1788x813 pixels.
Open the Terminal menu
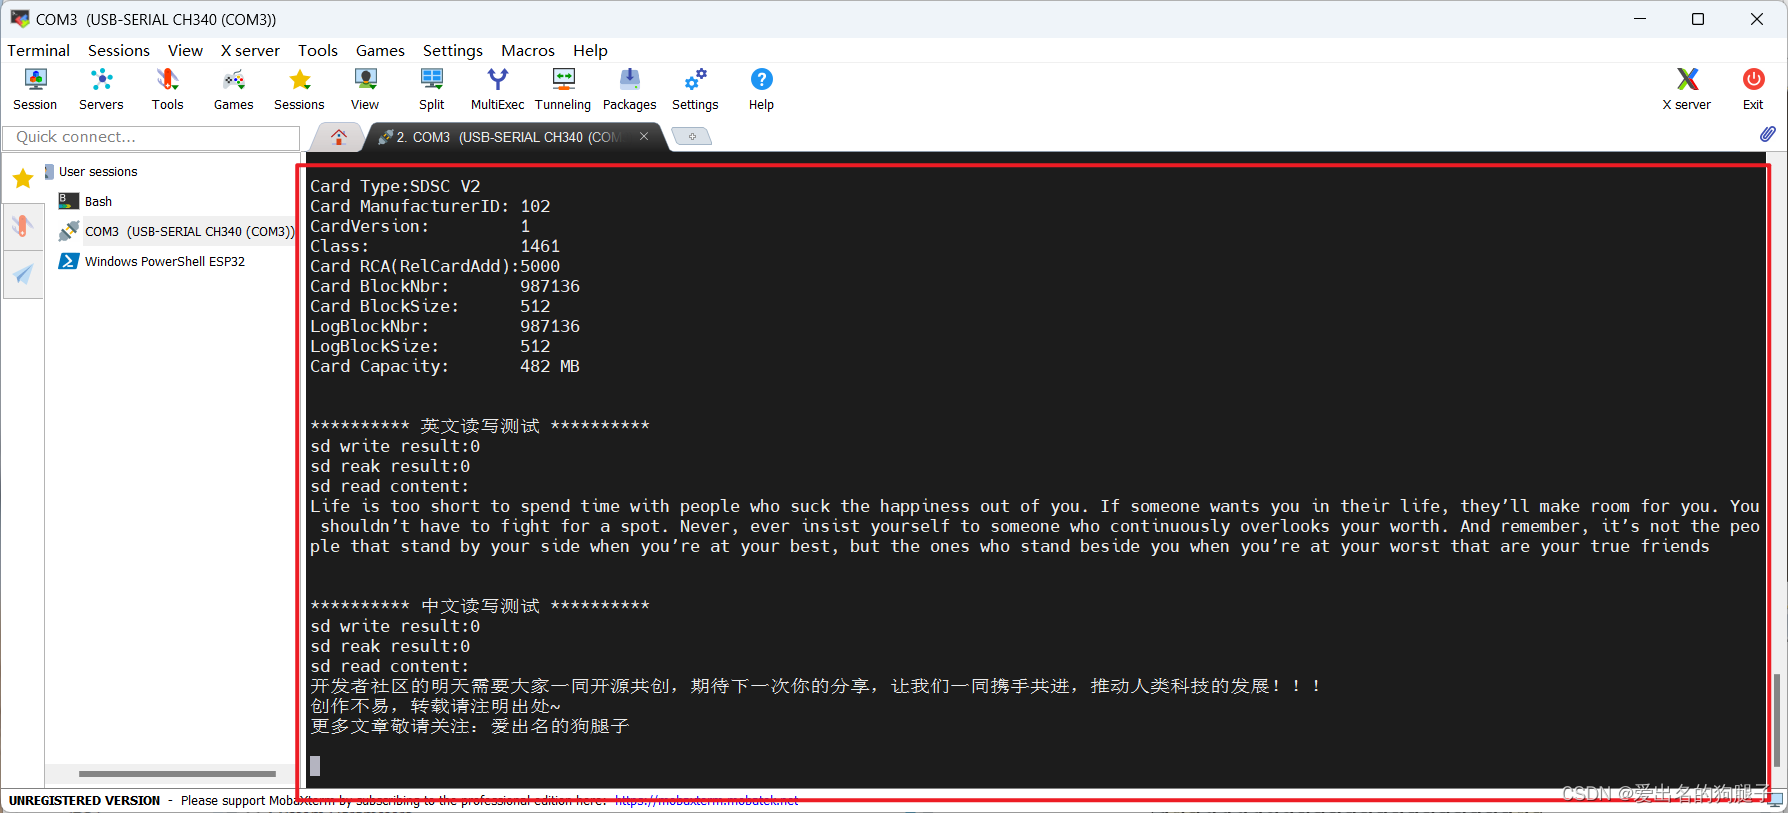(x=39, y=50)
